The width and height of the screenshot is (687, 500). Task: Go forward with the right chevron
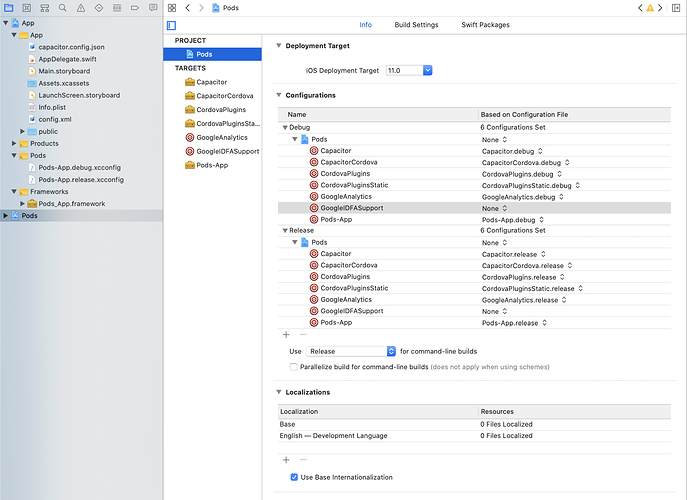[x=201, y=8]
